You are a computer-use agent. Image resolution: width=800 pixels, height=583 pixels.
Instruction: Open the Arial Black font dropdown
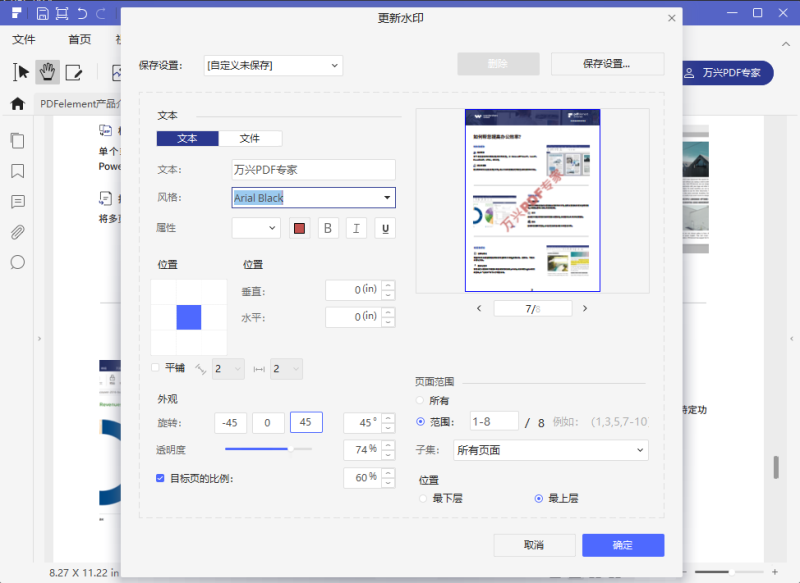coord(313,198)
